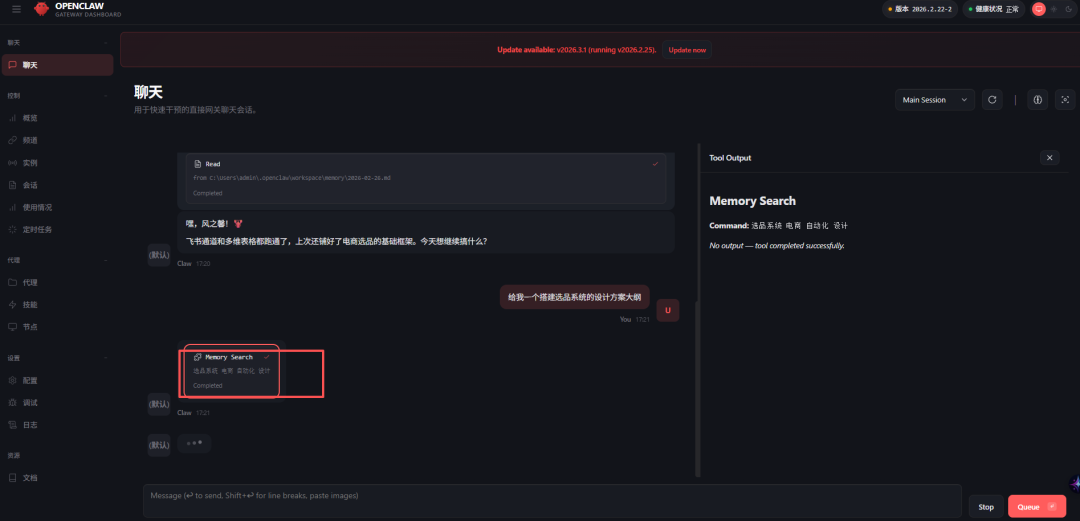The image size is (1080, 521).
Task: Click the file path under Read
Action: point(292,178)
